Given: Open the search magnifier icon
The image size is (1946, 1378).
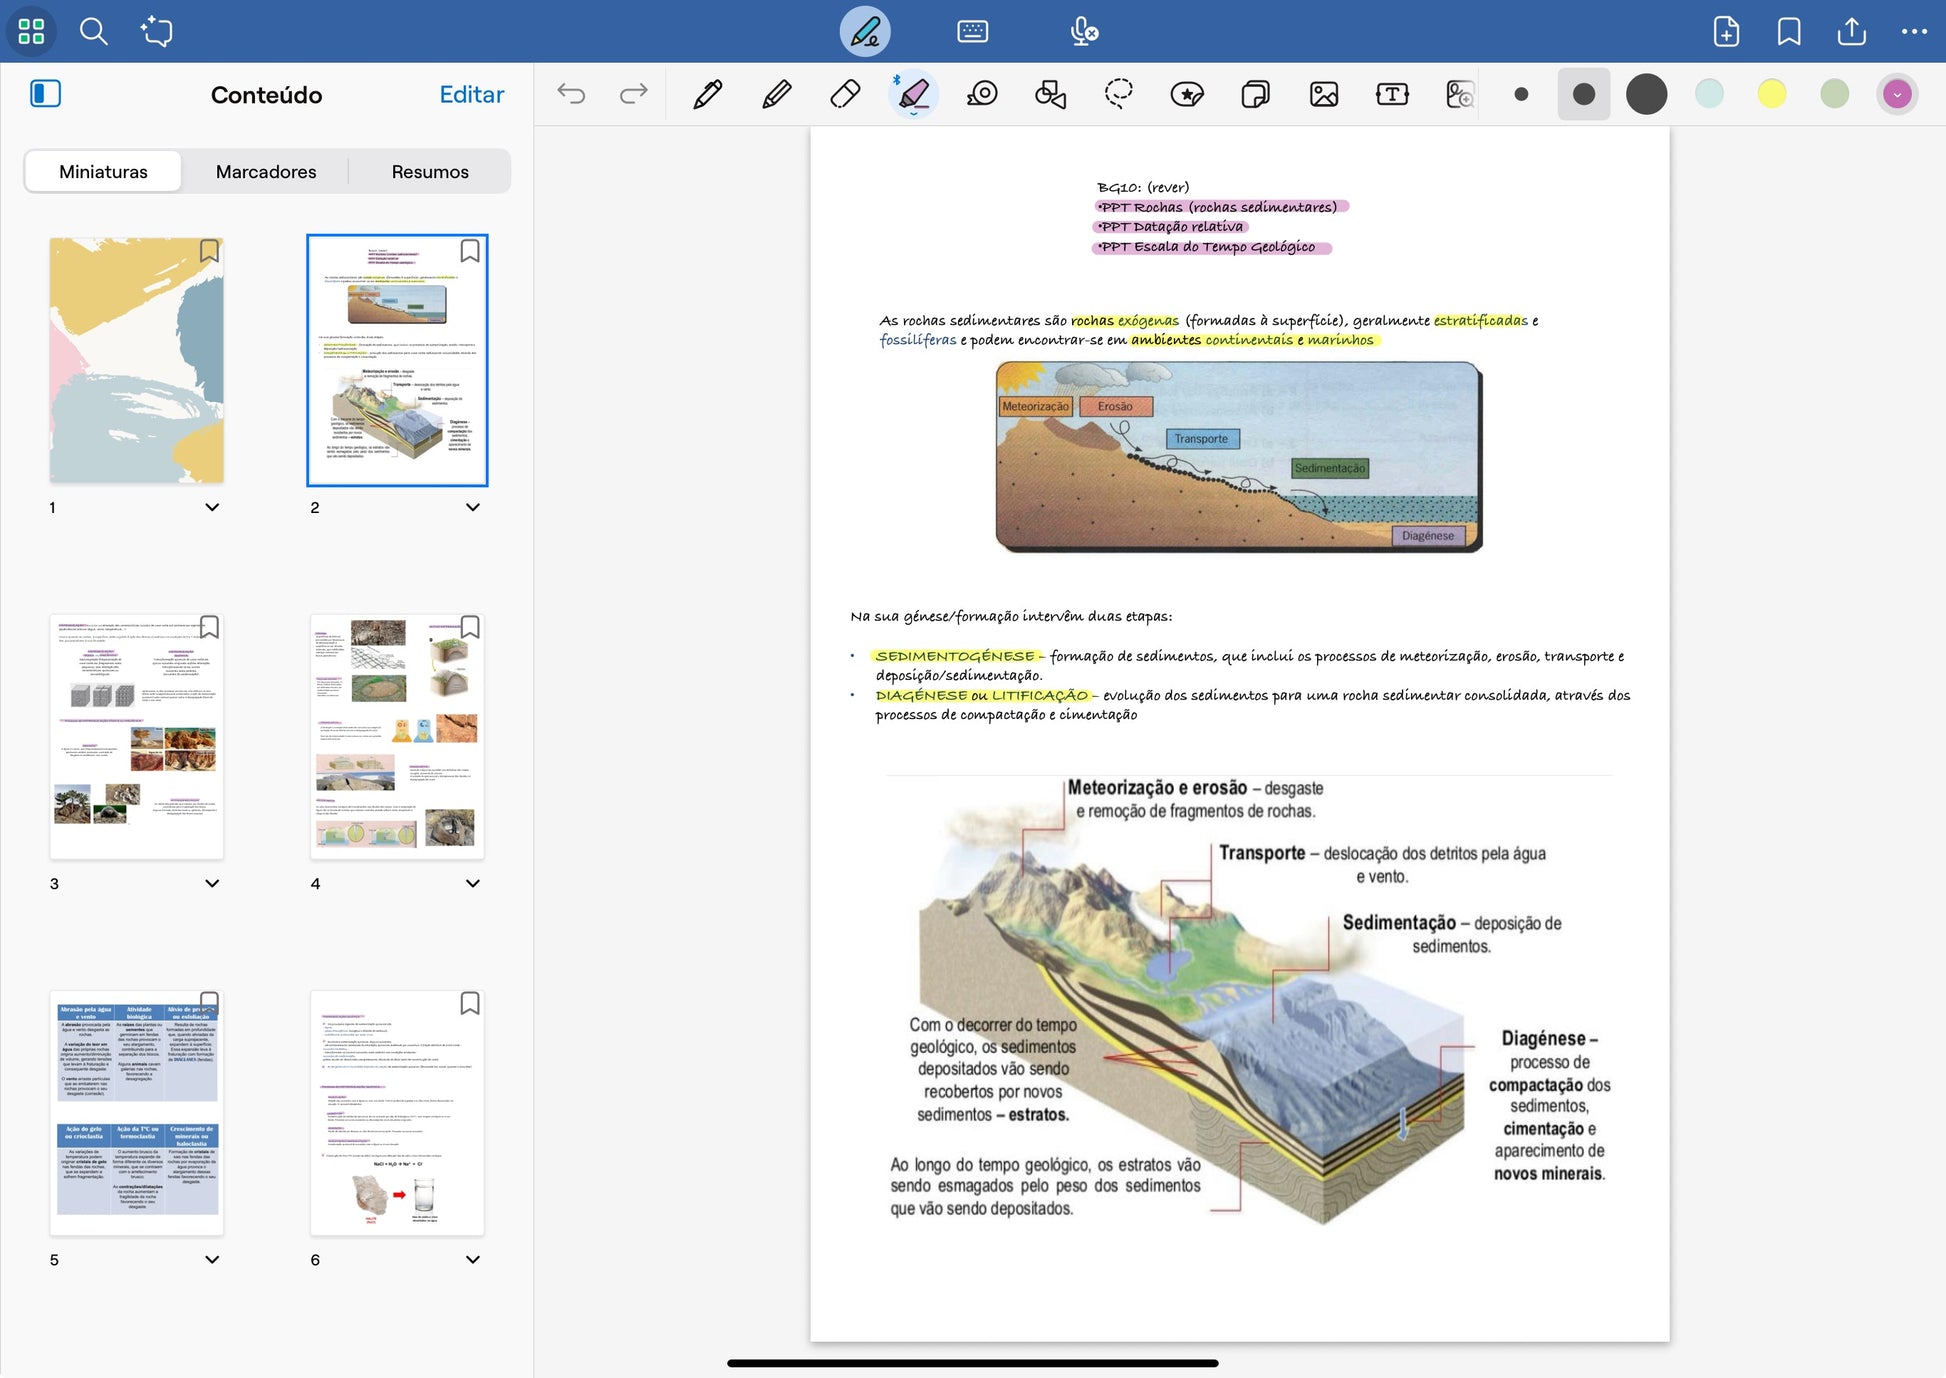Looking at the screenshot, I should [93, 31].
